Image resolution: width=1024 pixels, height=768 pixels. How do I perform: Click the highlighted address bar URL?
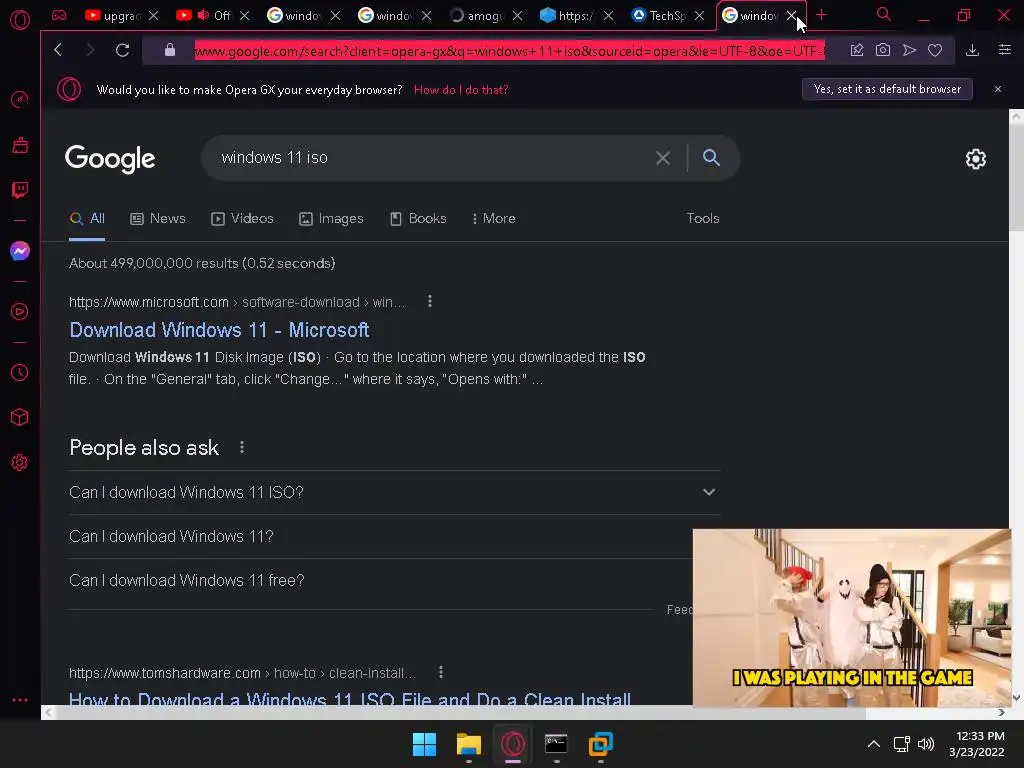click(x=509, y=50)
